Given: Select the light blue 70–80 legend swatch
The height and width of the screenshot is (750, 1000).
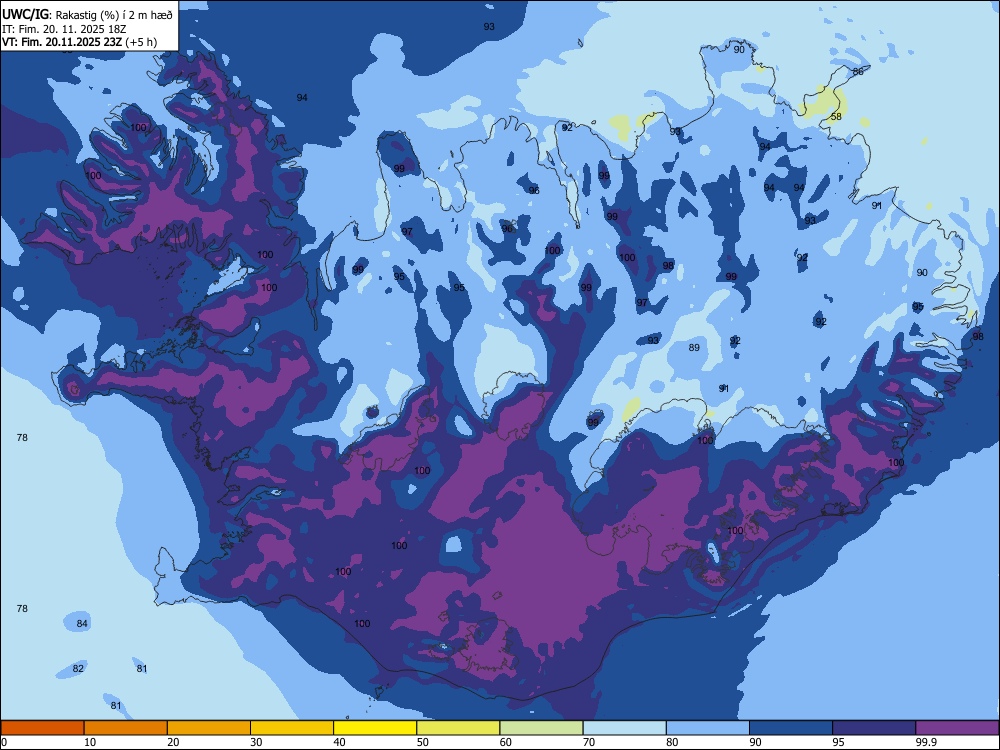Looking at the screenshot, I should pyautogui.click(x=624, y=728).
